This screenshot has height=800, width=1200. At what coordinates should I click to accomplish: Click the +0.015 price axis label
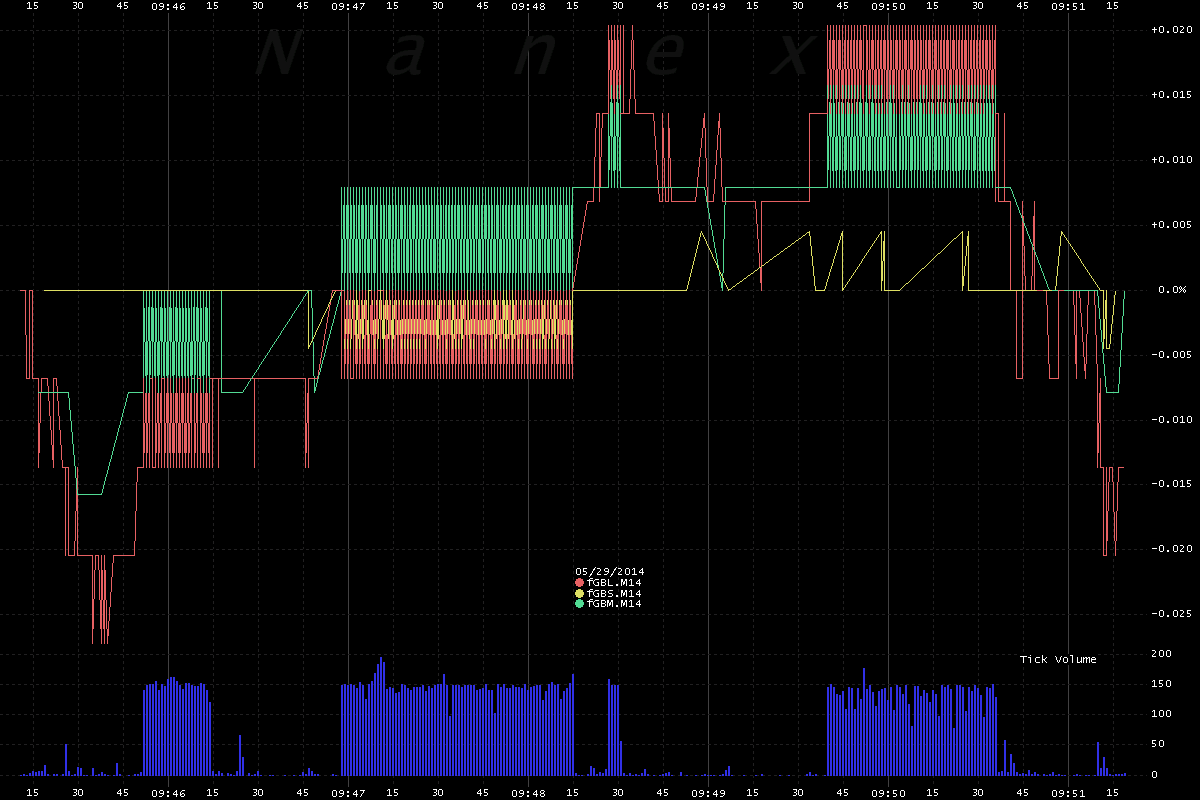point(1173,95)
